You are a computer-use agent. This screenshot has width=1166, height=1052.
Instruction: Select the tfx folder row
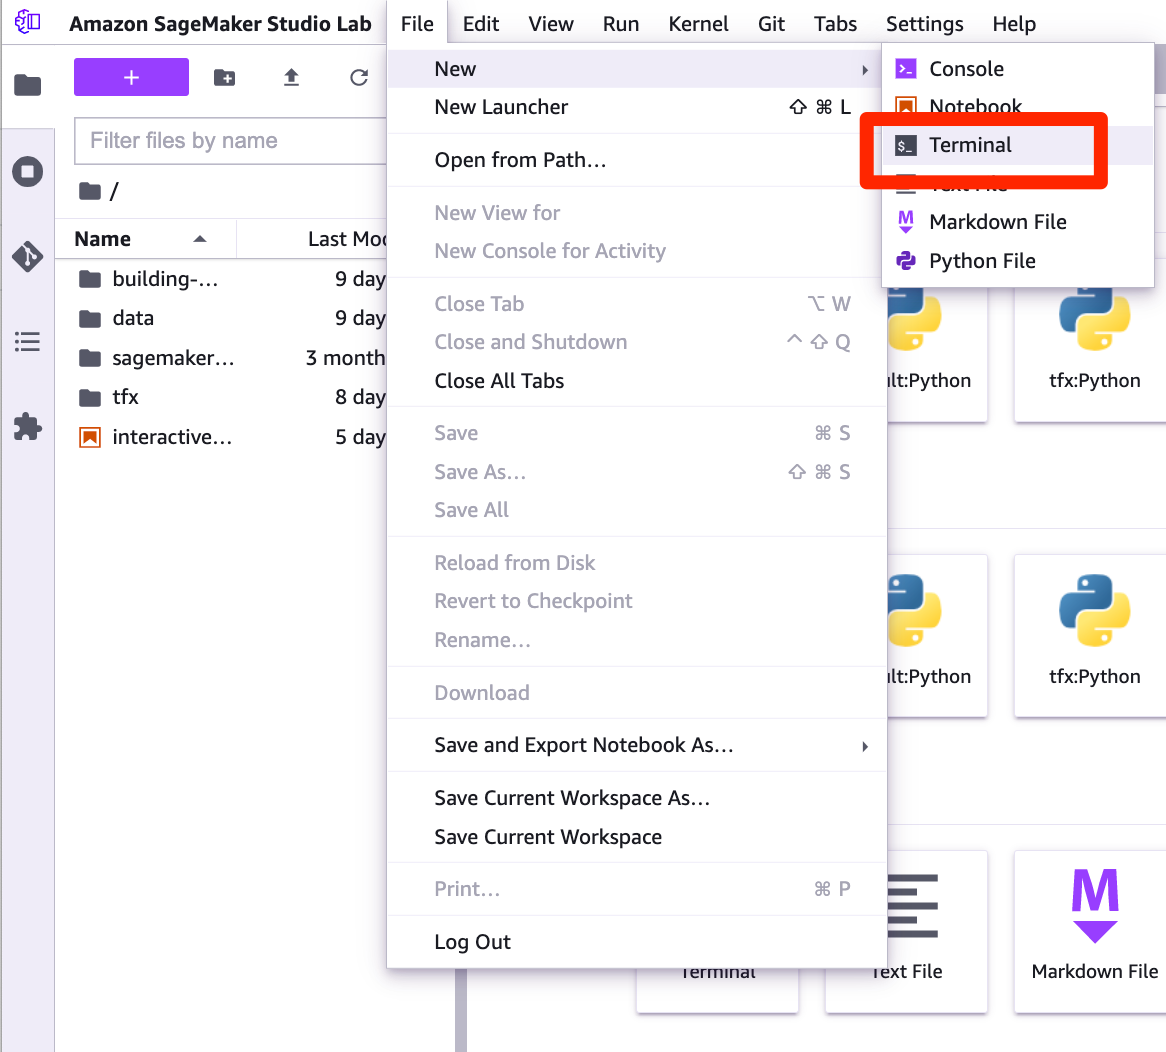(222, 397)
